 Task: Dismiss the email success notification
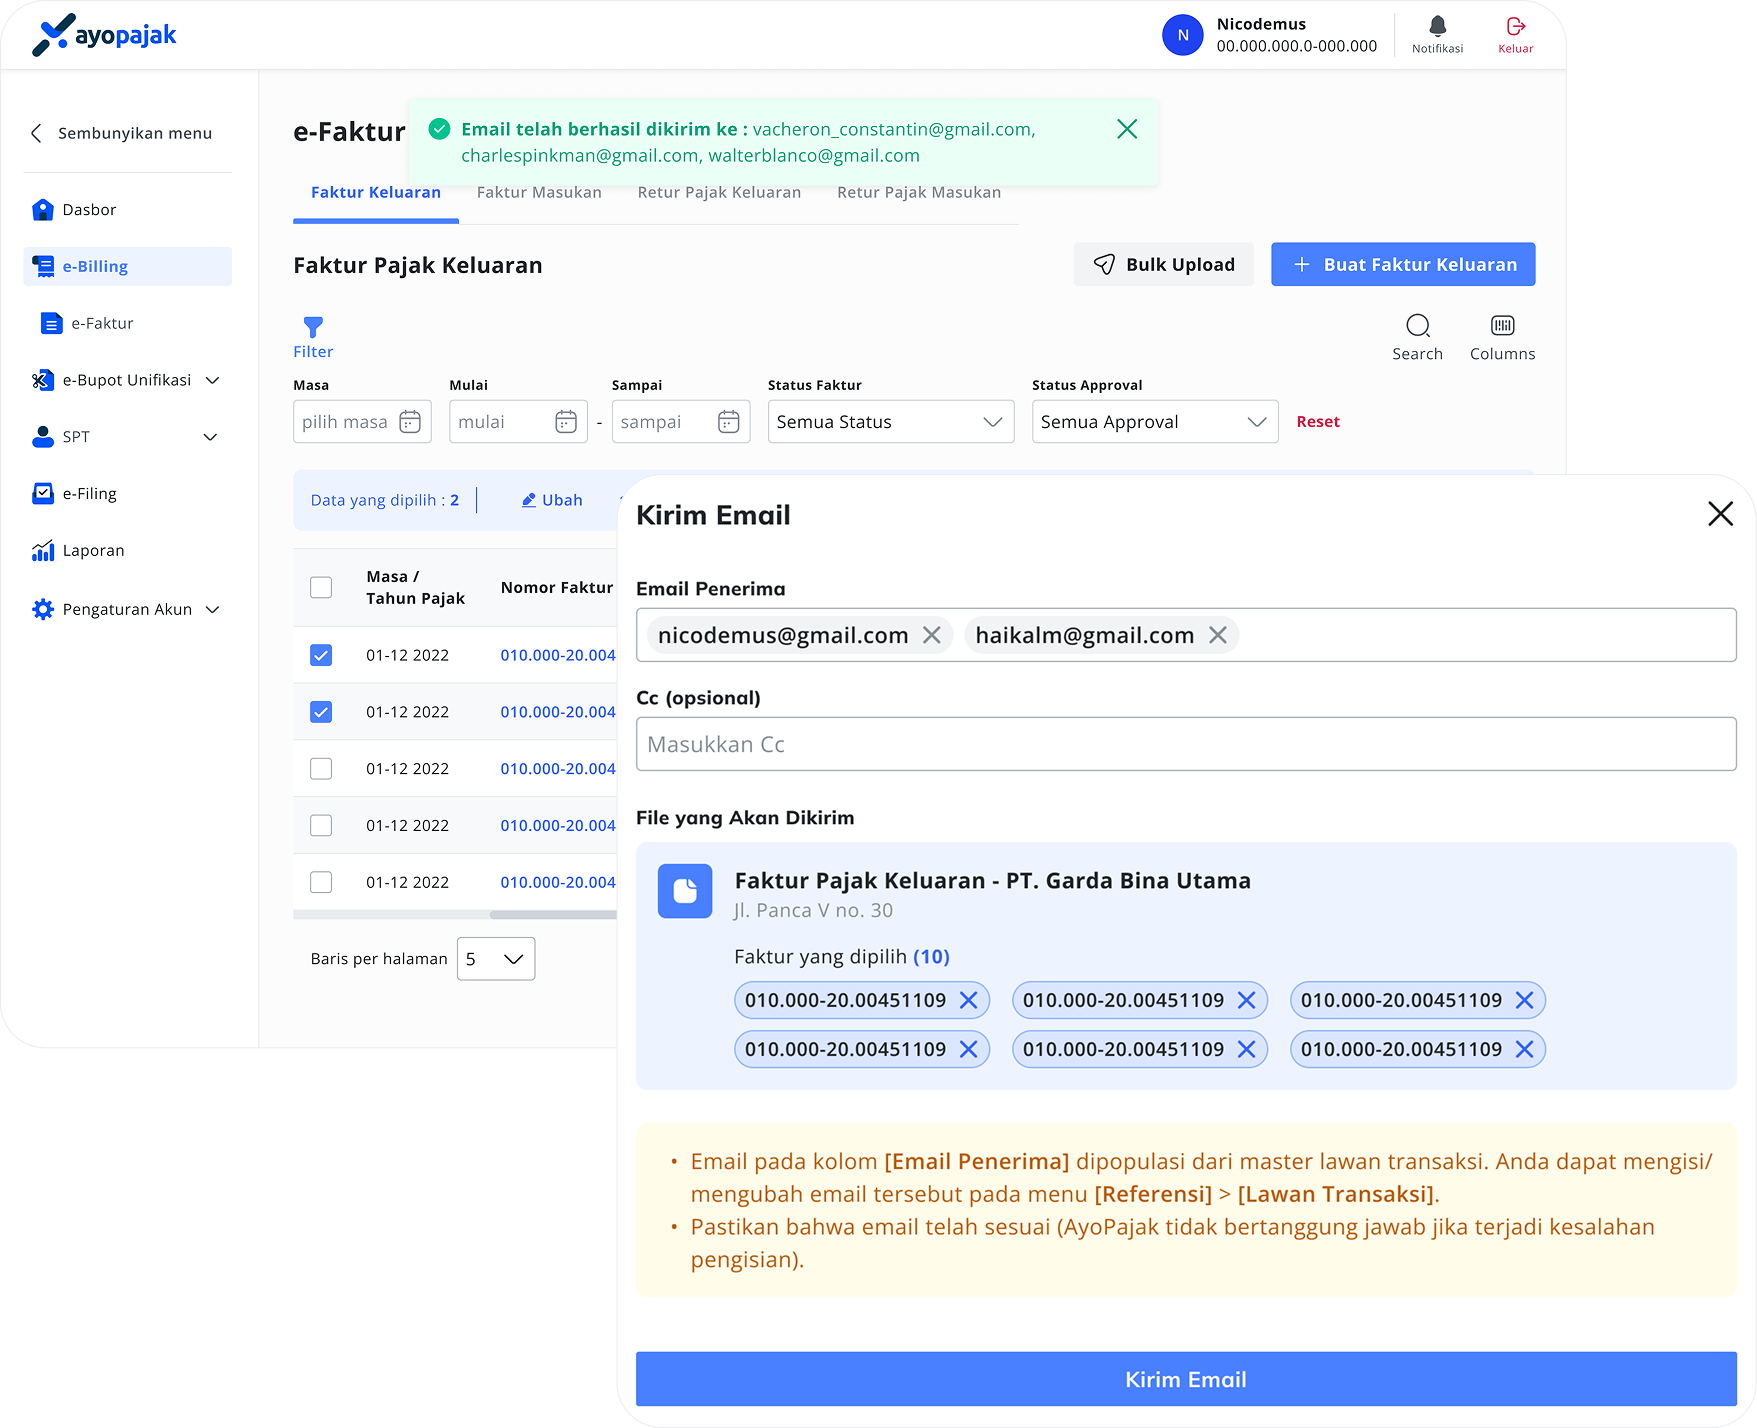[x=1127, y=129]
